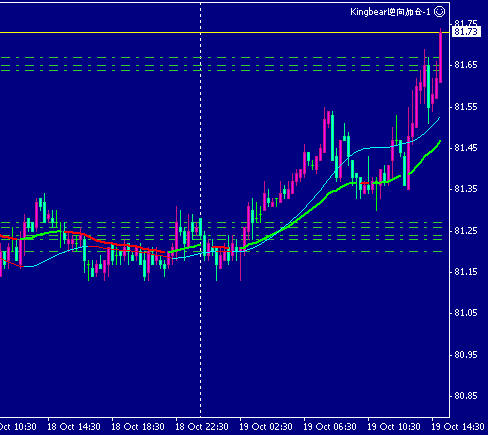Click the 81.45 price scale label
Image resolution: width=488 pixels, height=435 pixels.
pyautogui.click(x=466, y=148)
